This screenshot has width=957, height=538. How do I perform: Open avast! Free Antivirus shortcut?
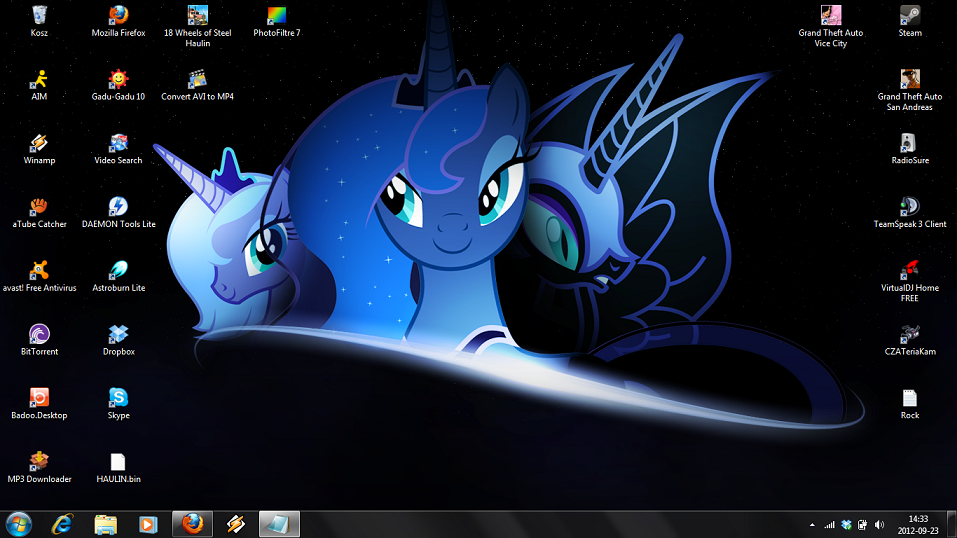pyautogui.click(x=39, y=271)
